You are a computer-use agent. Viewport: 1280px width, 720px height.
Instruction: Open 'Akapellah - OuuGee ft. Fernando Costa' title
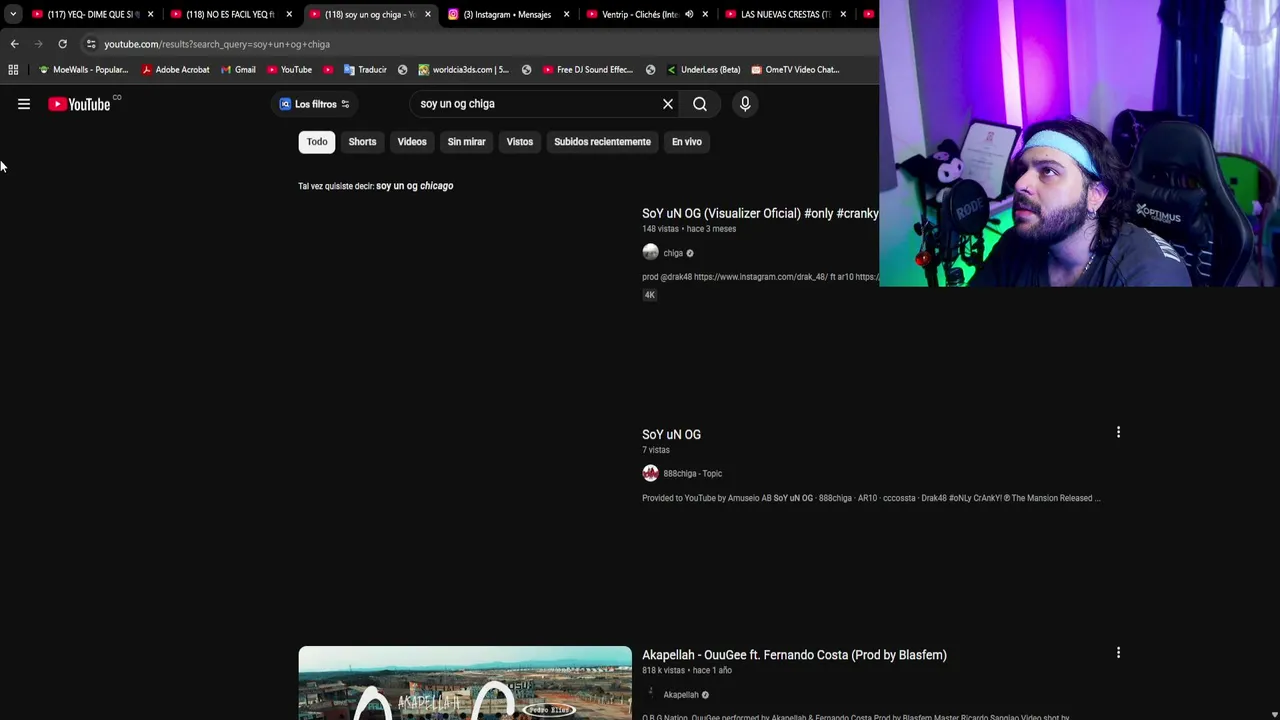[794, 655]
